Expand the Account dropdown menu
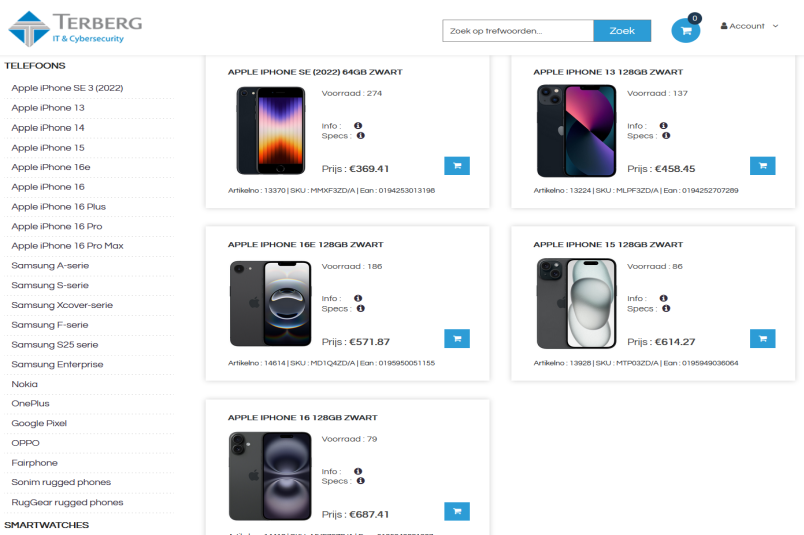This screenshot has width=804, height=535. tap(750, 26)
